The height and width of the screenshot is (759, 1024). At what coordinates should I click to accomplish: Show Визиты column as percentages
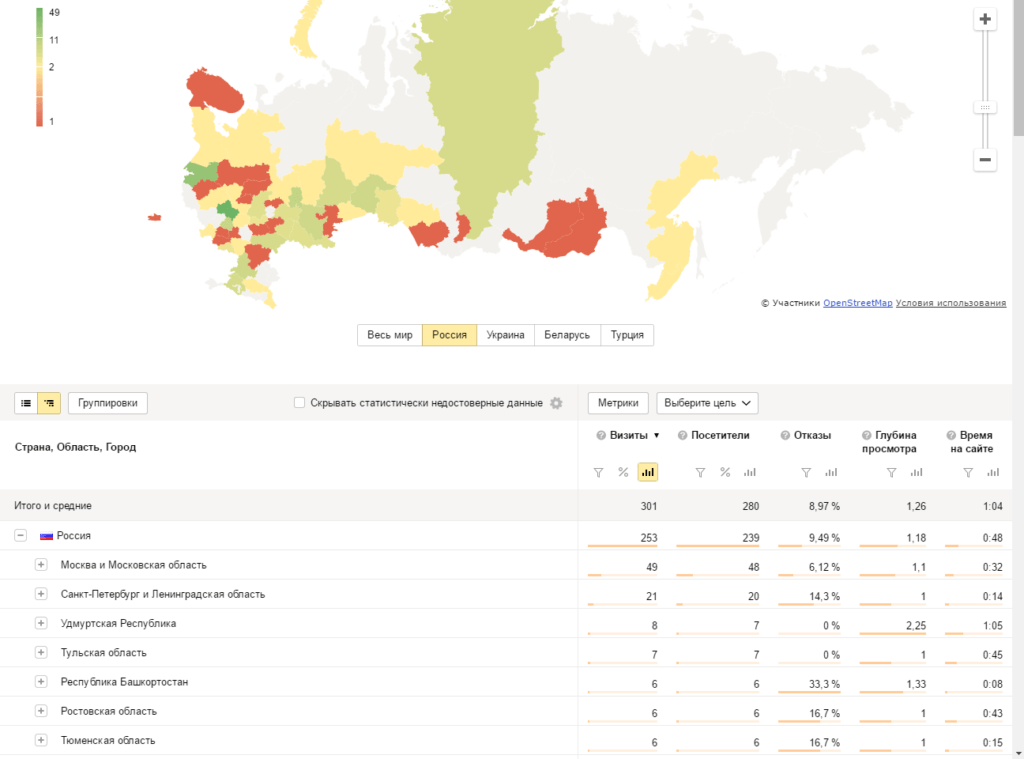pos(623,472)
